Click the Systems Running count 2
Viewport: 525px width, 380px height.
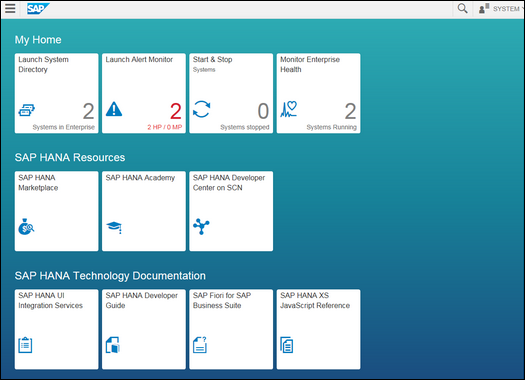[350, 111]
